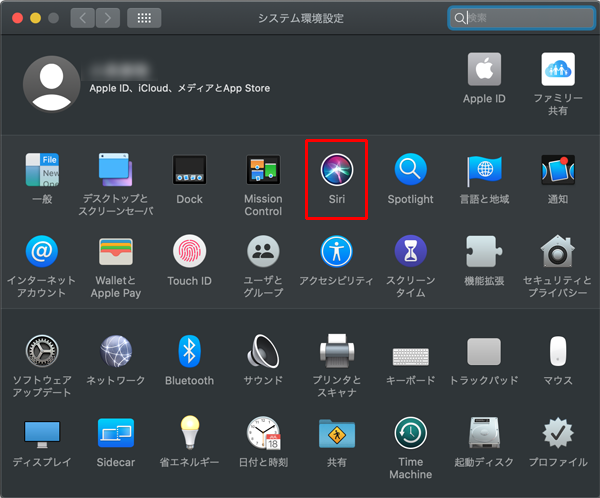Open Touch ID preferences
Viewport: 600px width, 498px height.
[x=189, y=251]
